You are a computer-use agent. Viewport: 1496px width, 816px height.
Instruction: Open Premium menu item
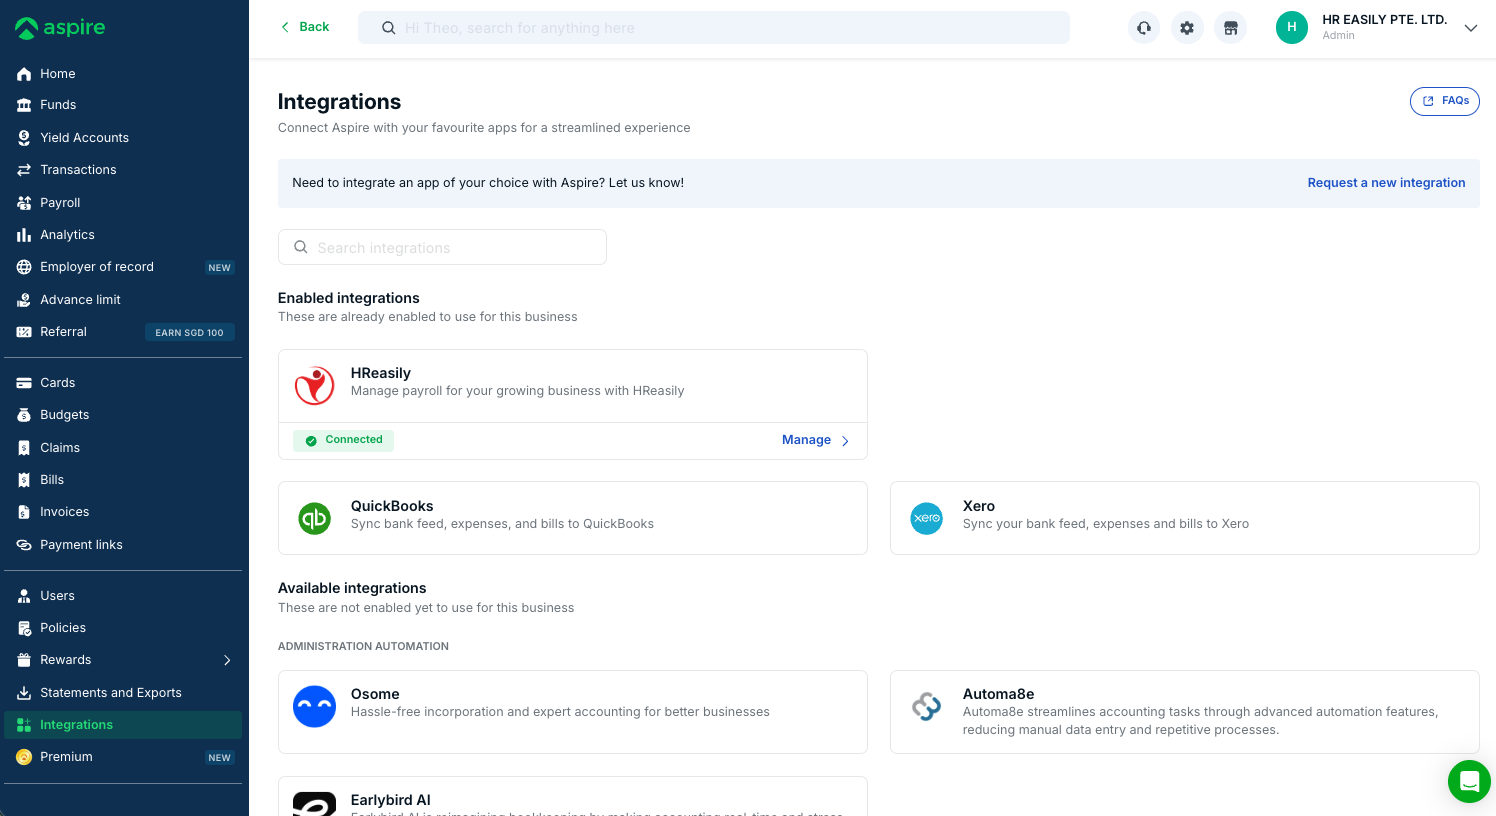[x=123, y=757]
